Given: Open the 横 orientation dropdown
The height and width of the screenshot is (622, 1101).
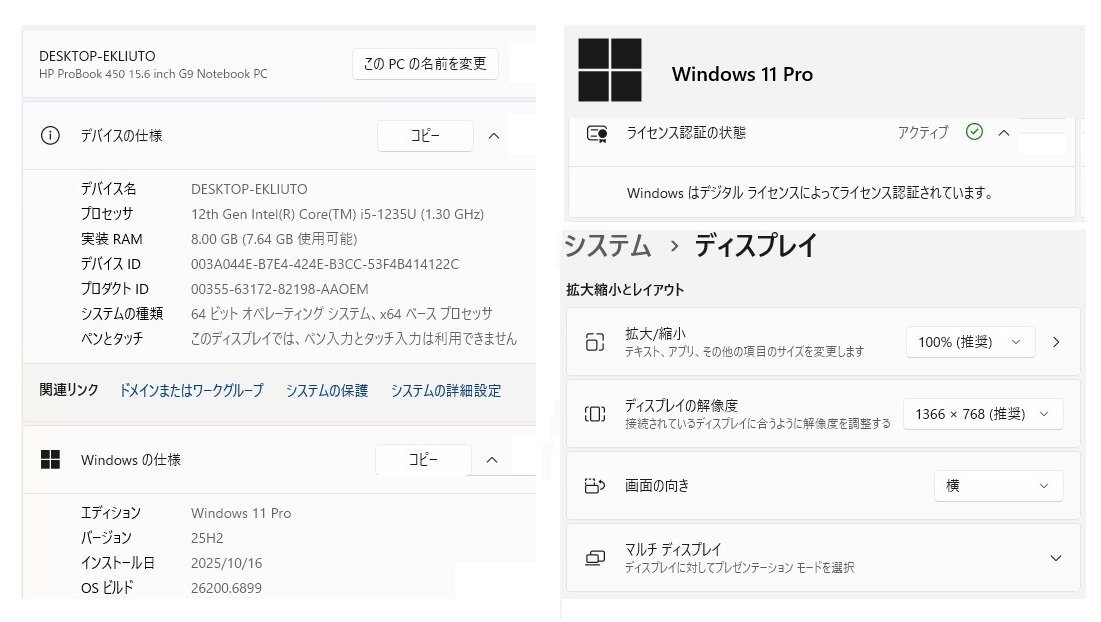Looking at the screenshot, I should [x=998, y=486].
